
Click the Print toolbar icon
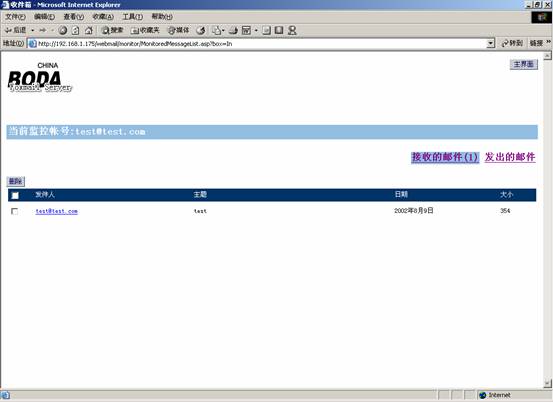click(233, 31)
